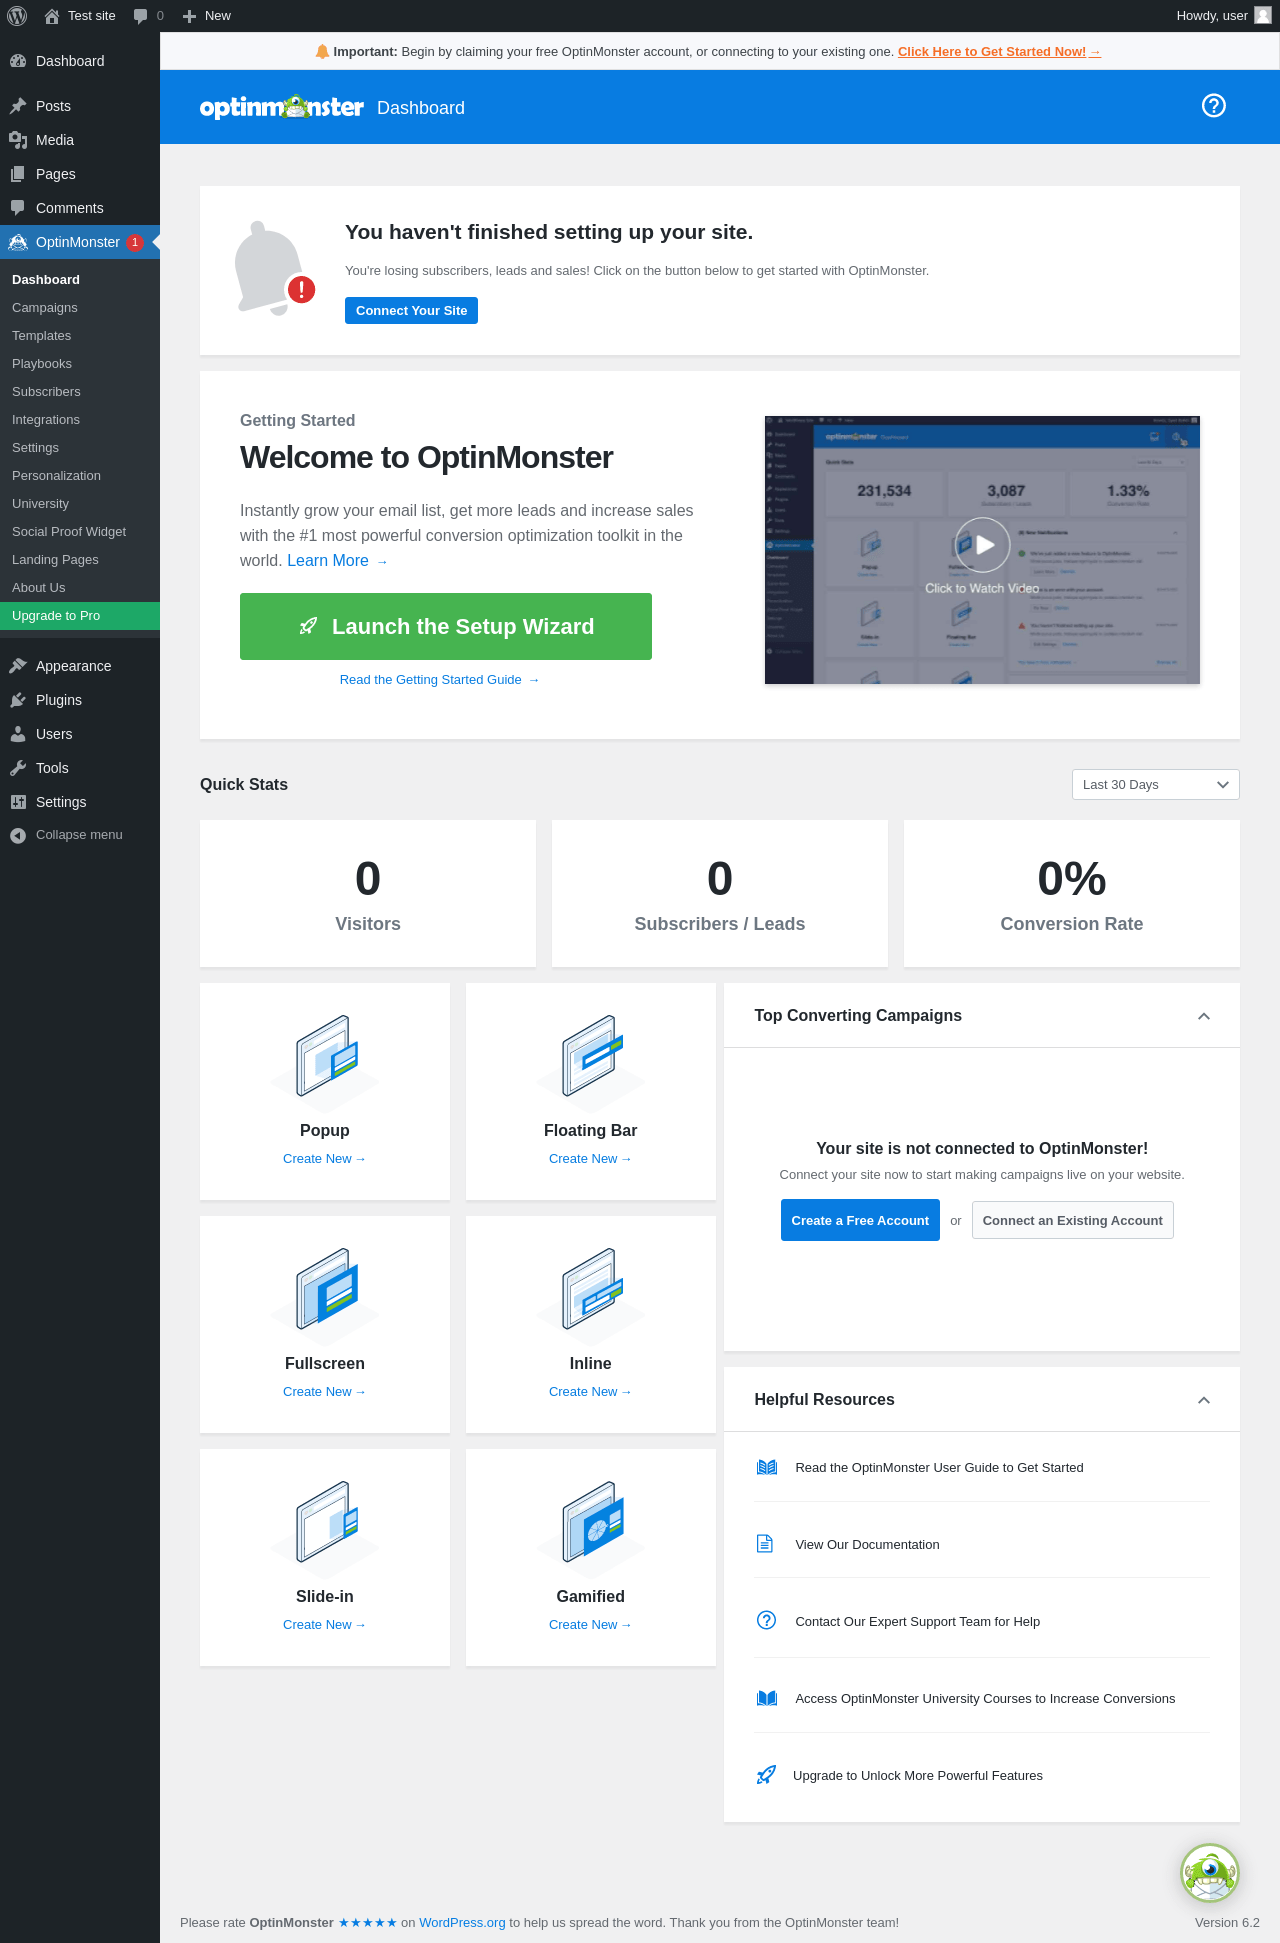Open the comments bubble in admin bar
The width and height of the screenshot is (1280, 1943).
pyautogui.click(x=141, y=16)
